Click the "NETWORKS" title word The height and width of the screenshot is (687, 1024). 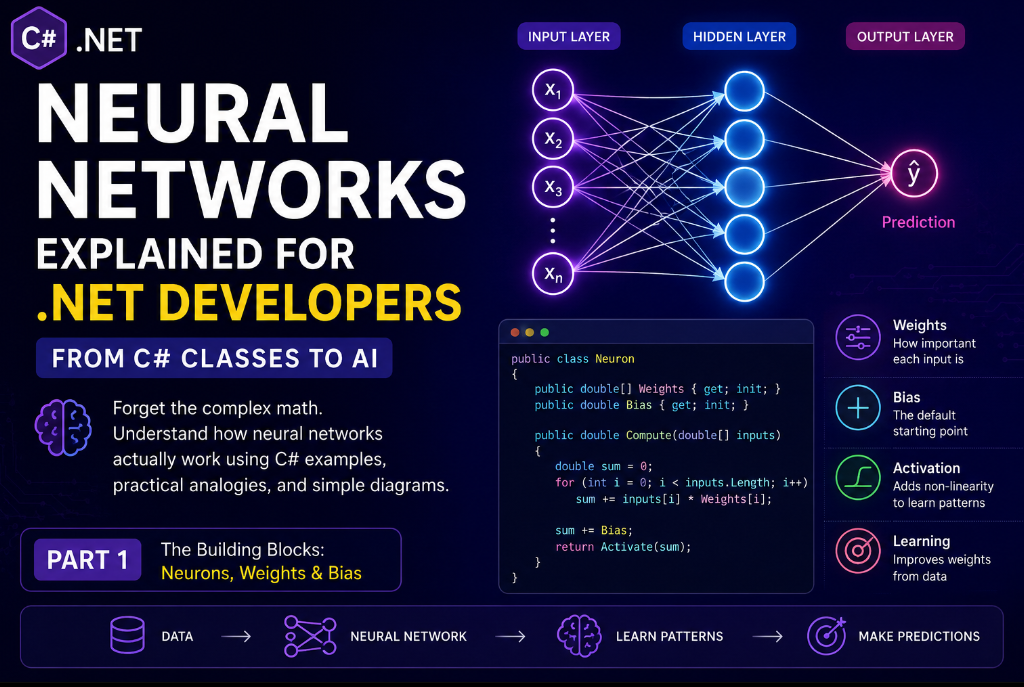(251, 189)
